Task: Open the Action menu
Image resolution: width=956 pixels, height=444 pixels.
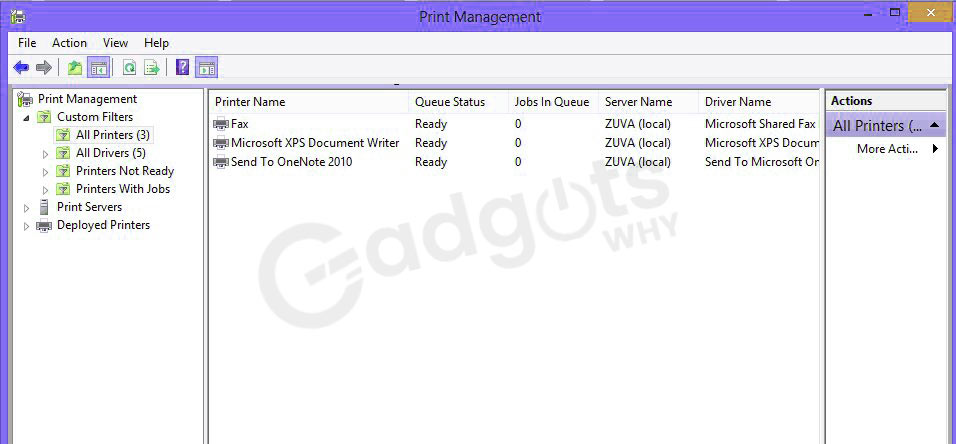Action: tap(69, 43)
